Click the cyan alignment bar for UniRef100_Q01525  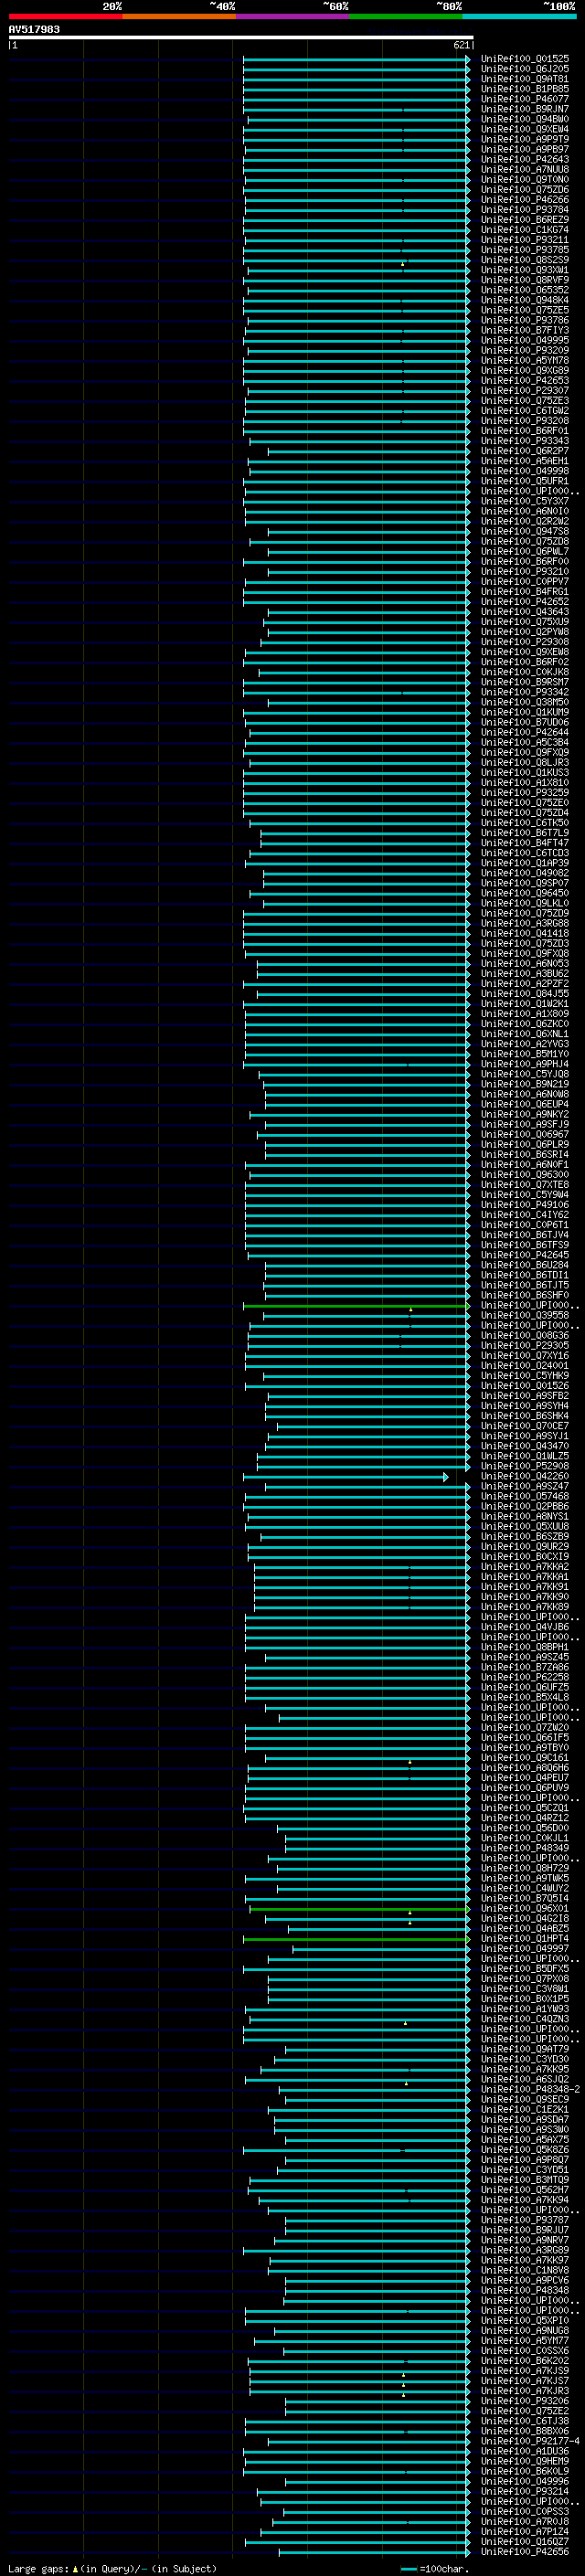pyautogui.click(x=356, y=59)
